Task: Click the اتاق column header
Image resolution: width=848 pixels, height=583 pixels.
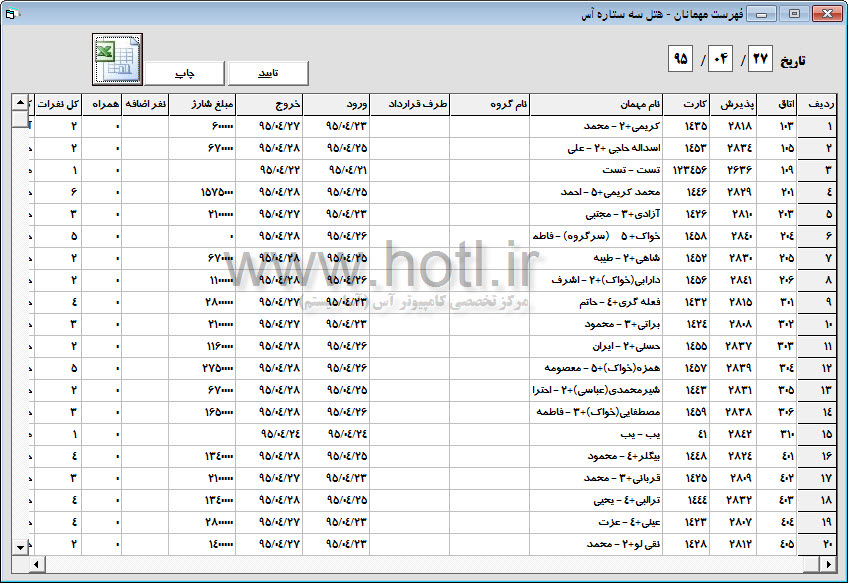Action: (777, 104)
